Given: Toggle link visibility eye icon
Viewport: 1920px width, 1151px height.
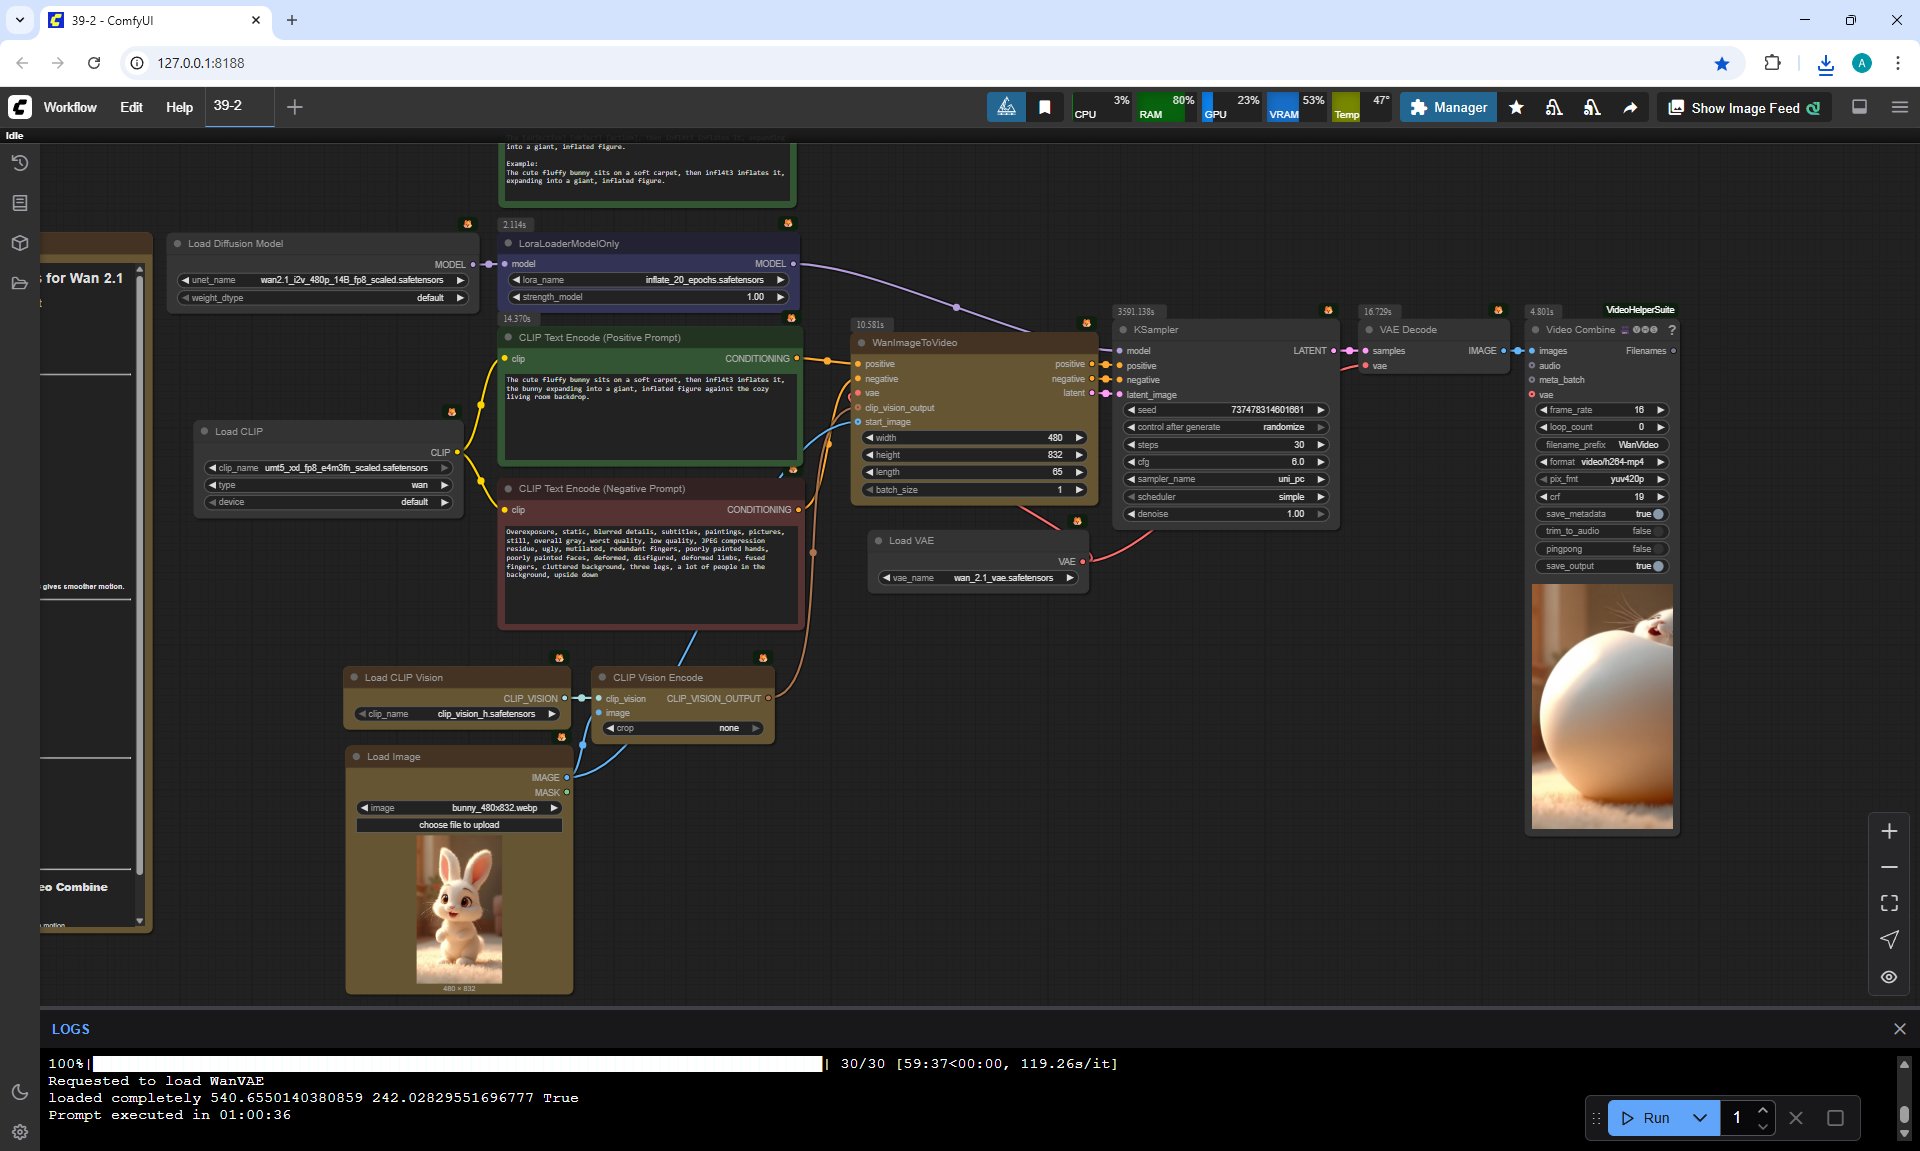Looking at the screenshot, I should (1889, 977).
